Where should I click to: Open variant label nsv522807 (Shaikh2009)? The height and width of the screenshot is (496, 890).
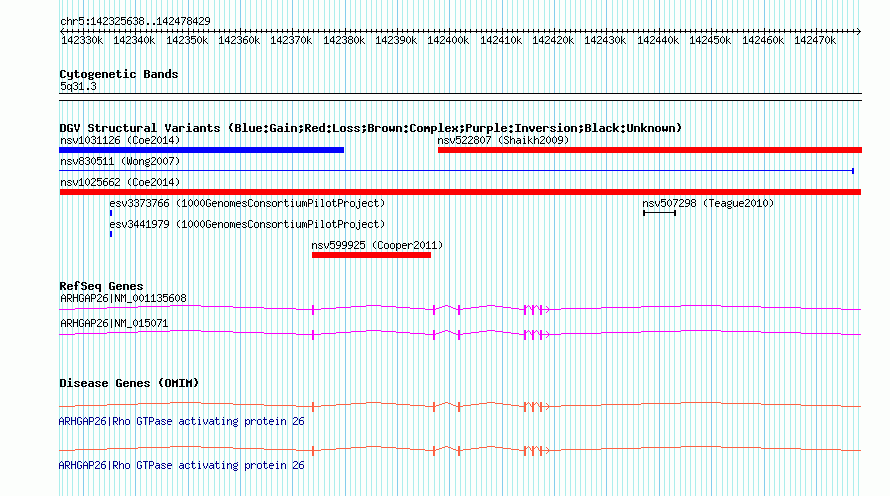coord(503,140)
